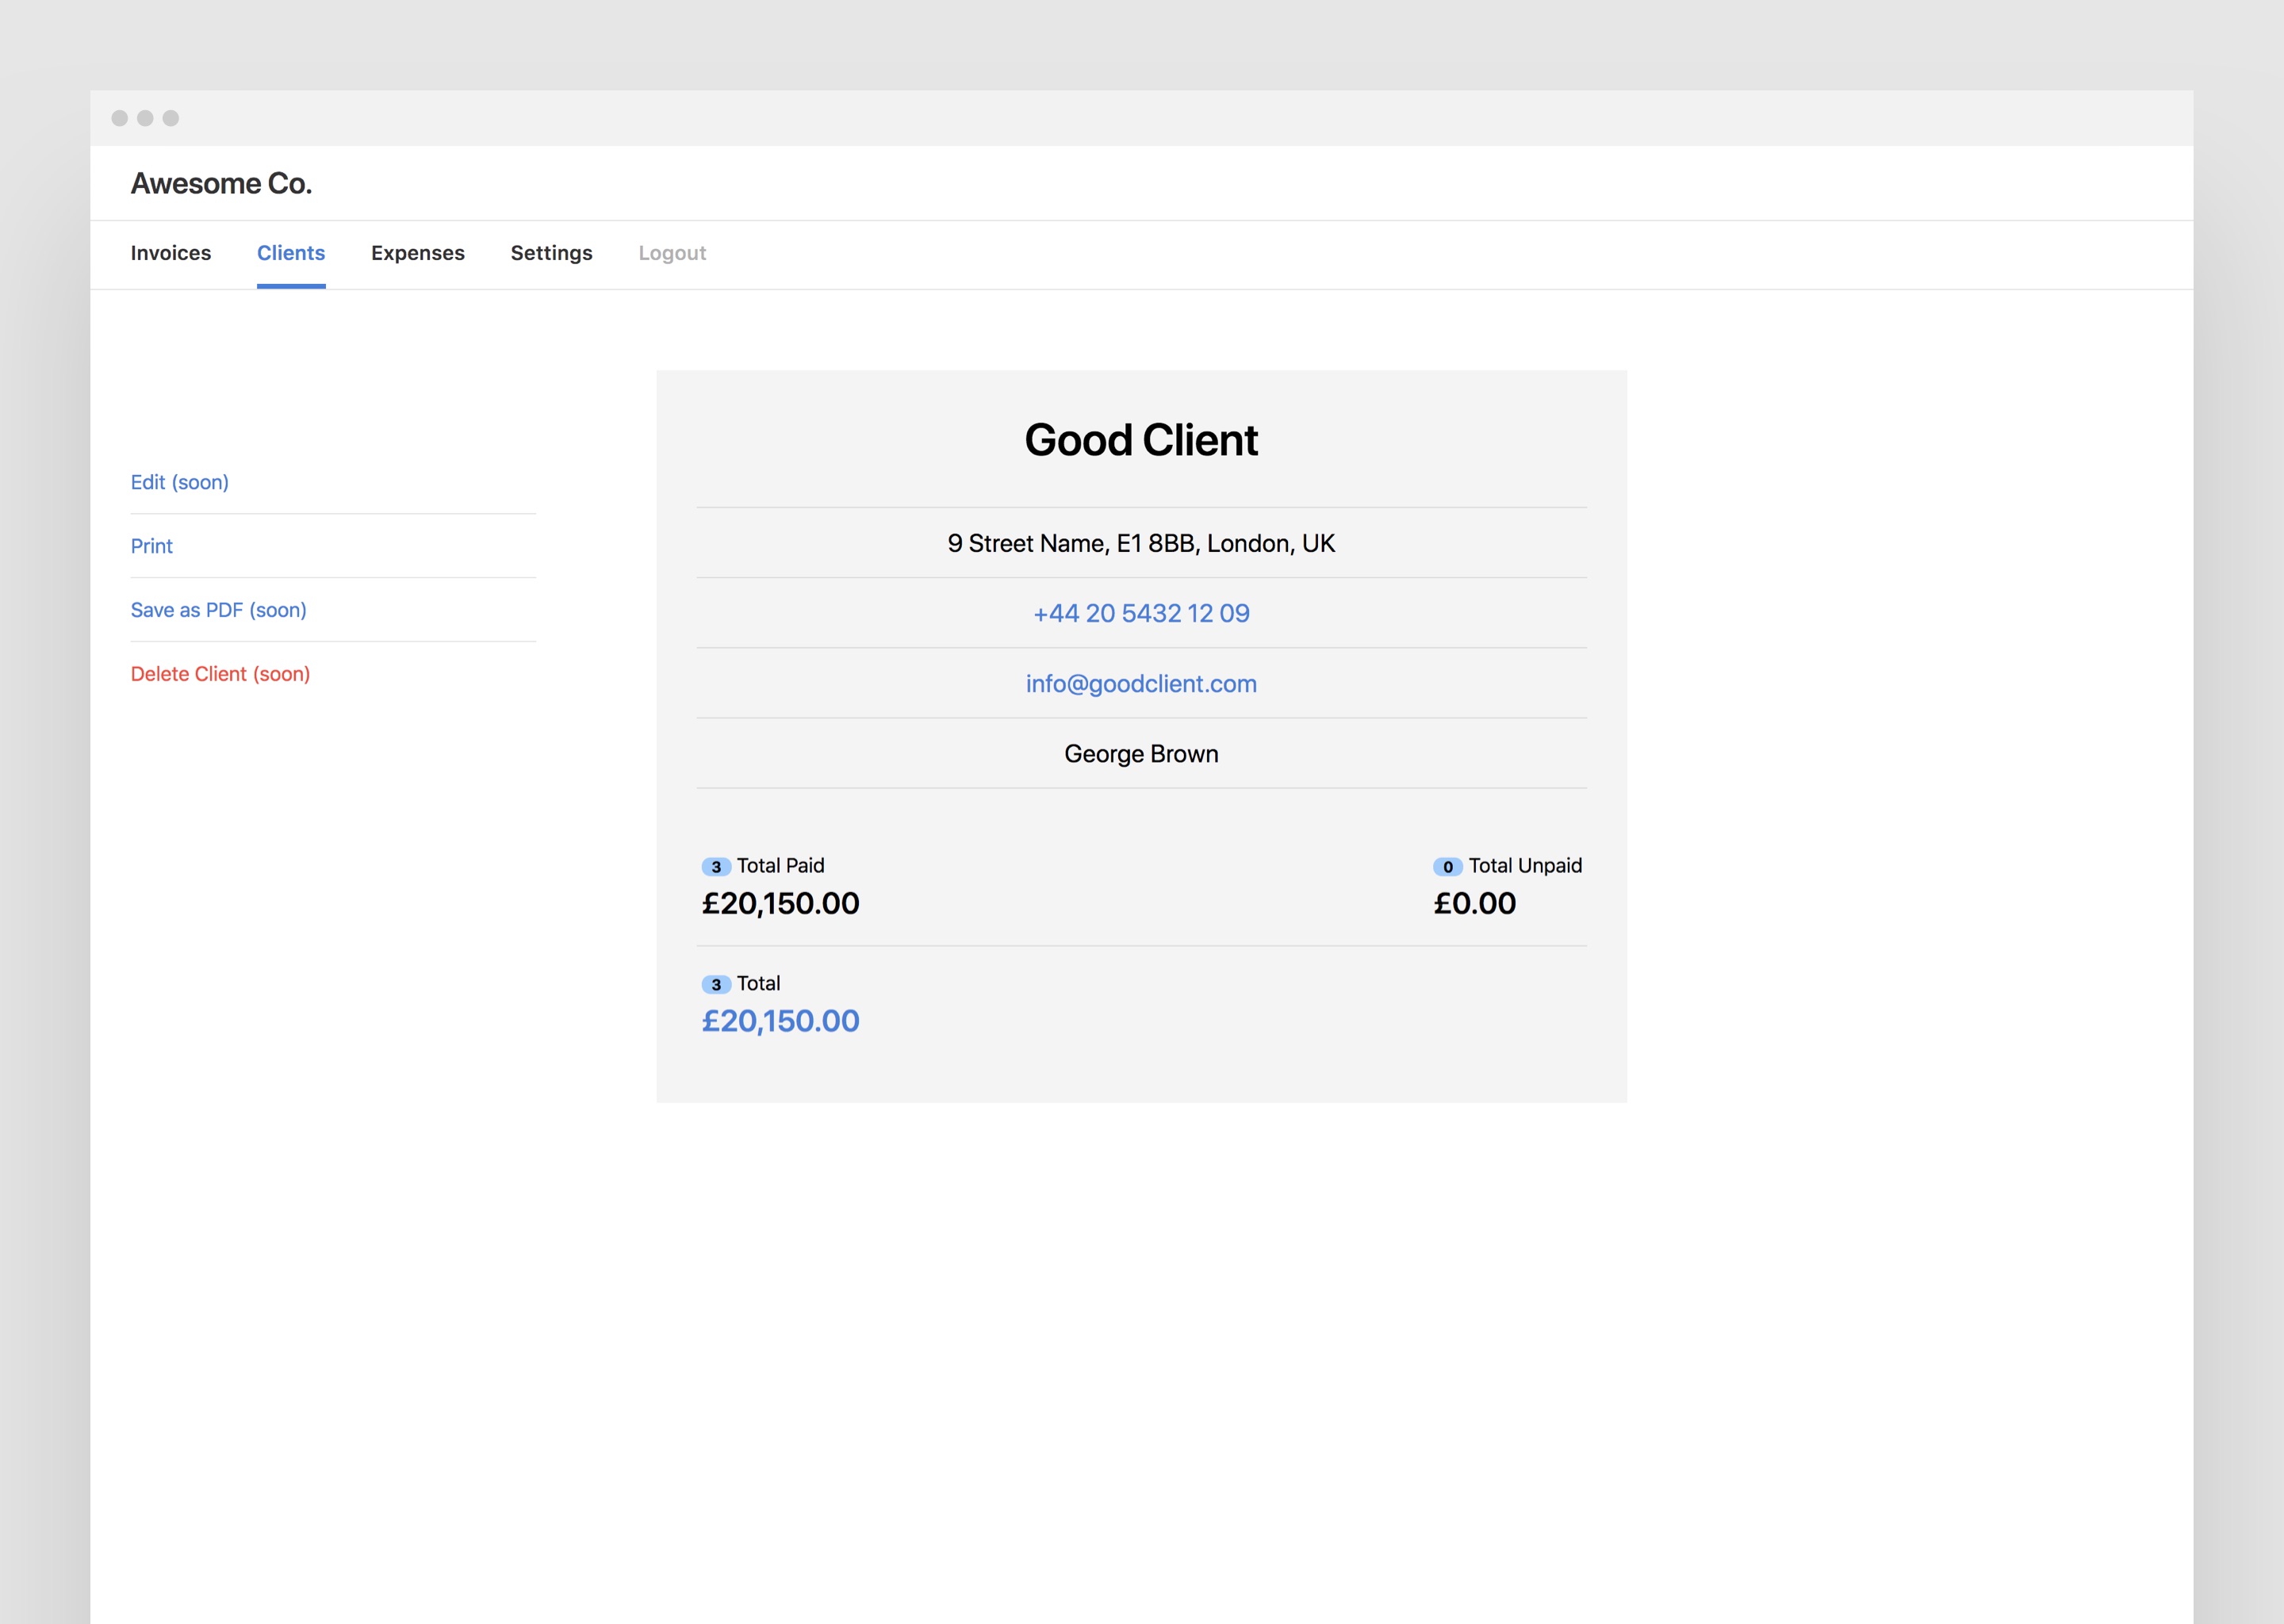
Task: Click the Print link
Action: click(152, 546)
